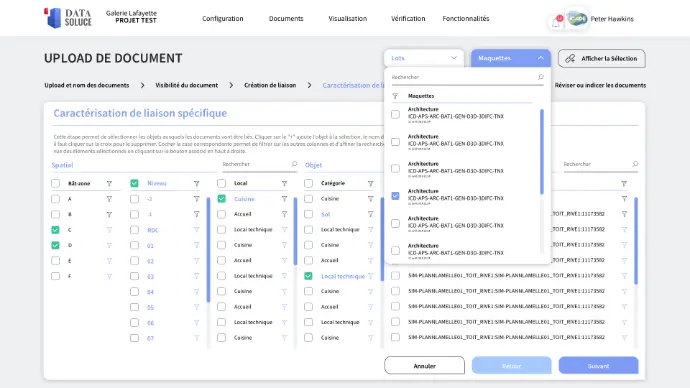Viewport: 690px width, 388px height.
Task: Open Peter Hawkins profile avatar
Action: tap(577, 18)
